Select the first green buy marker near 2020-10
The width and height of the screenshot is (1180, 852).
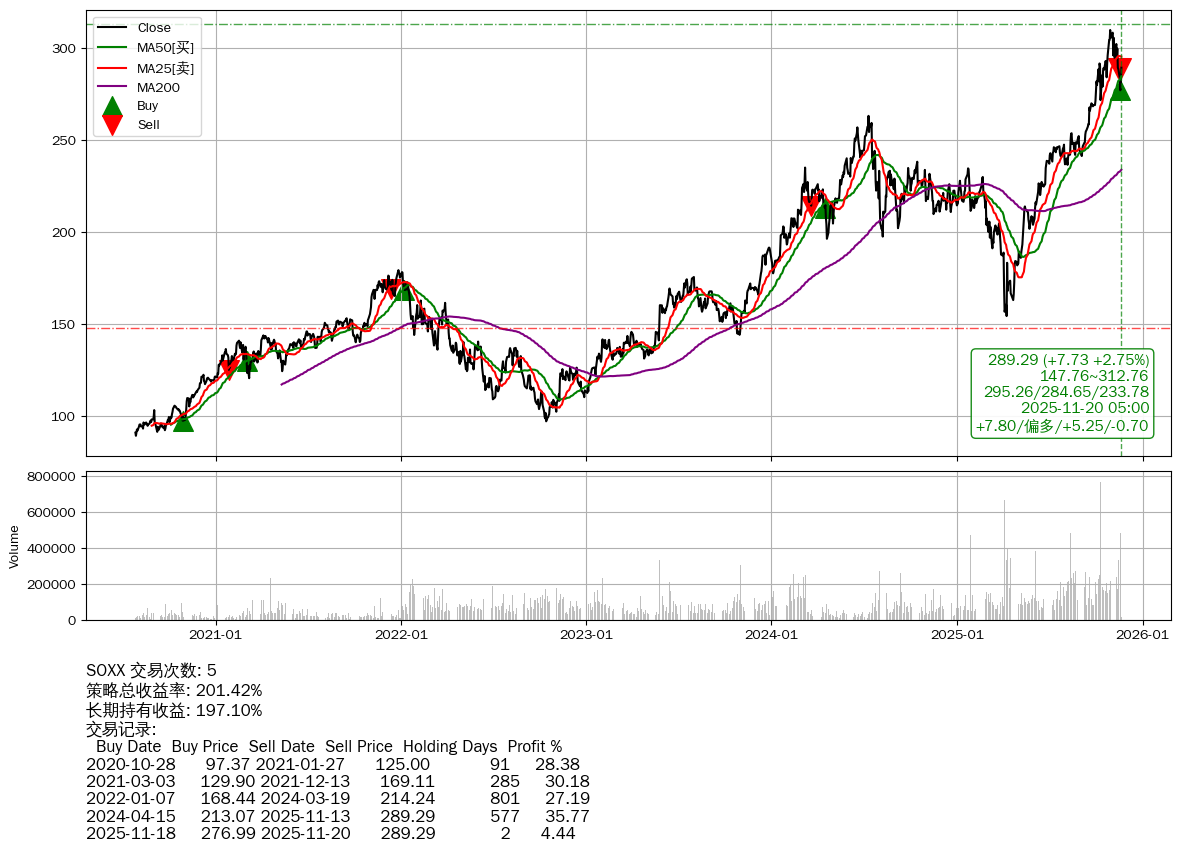[183, 422]
